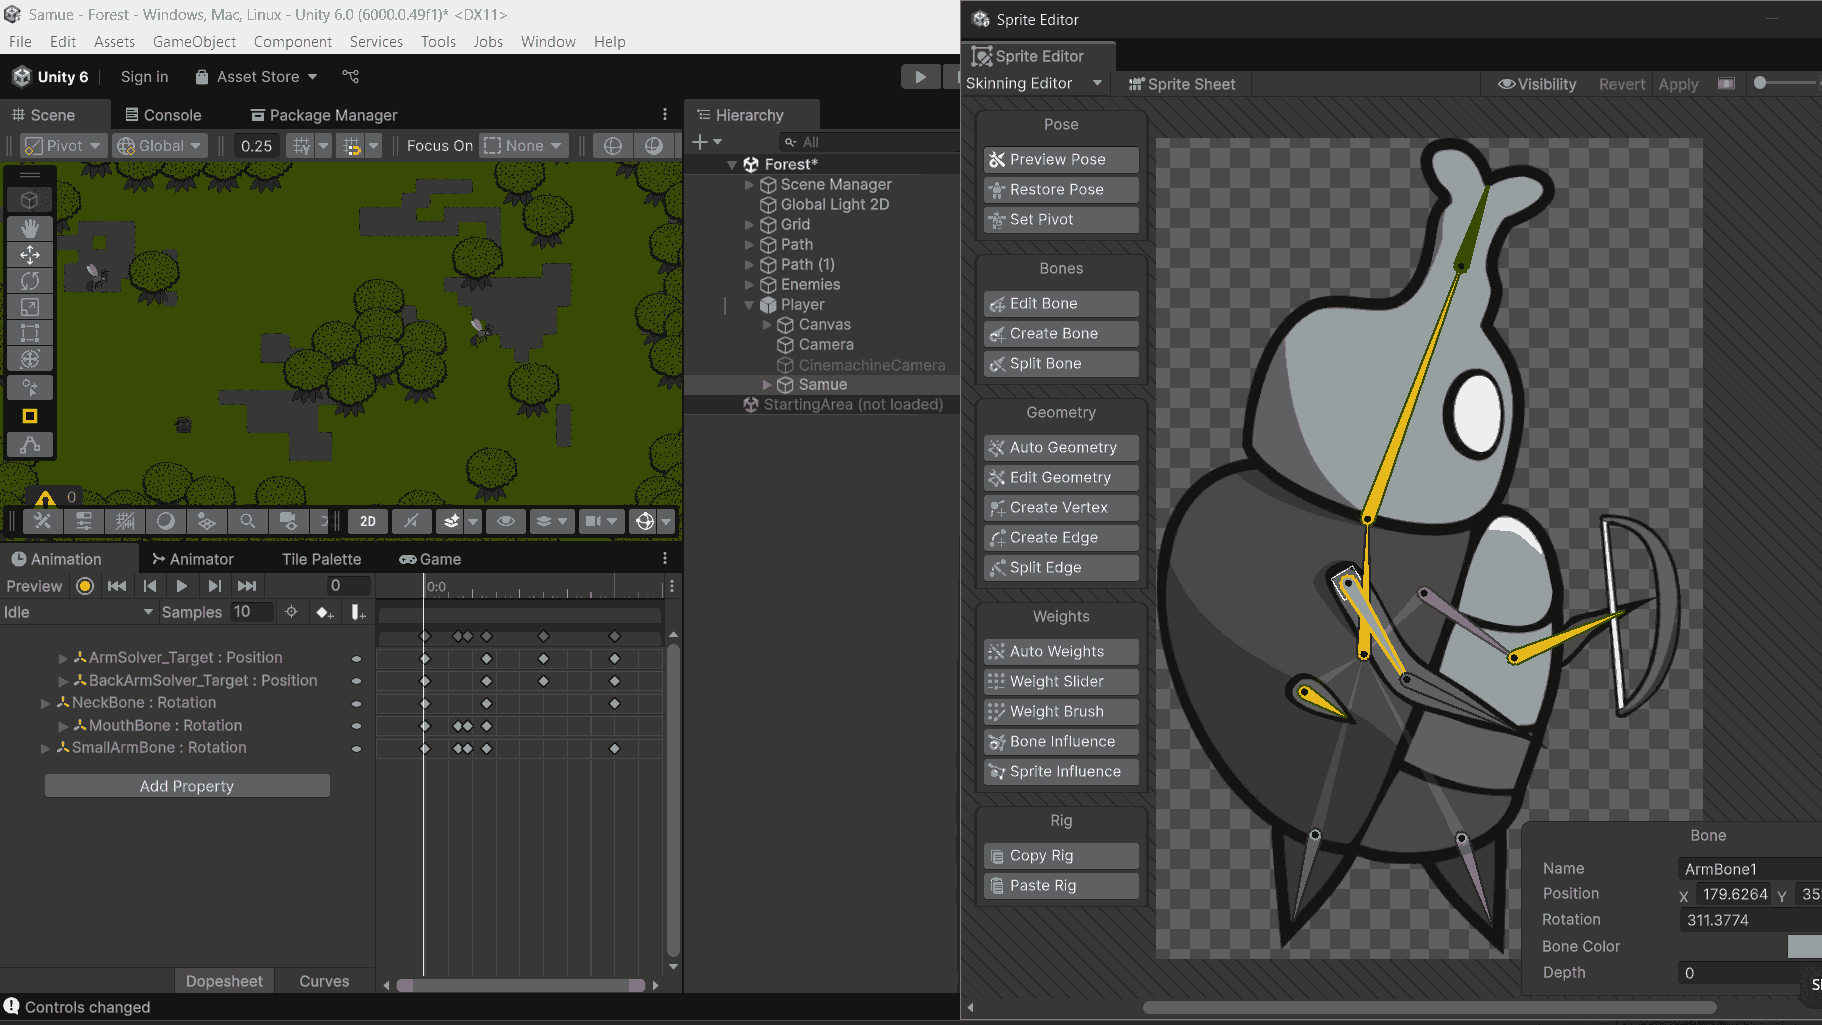Open the GameObject menu
Image resolution: width=1822 pixels, height=1025 pixels.
(x=194, y=42)
